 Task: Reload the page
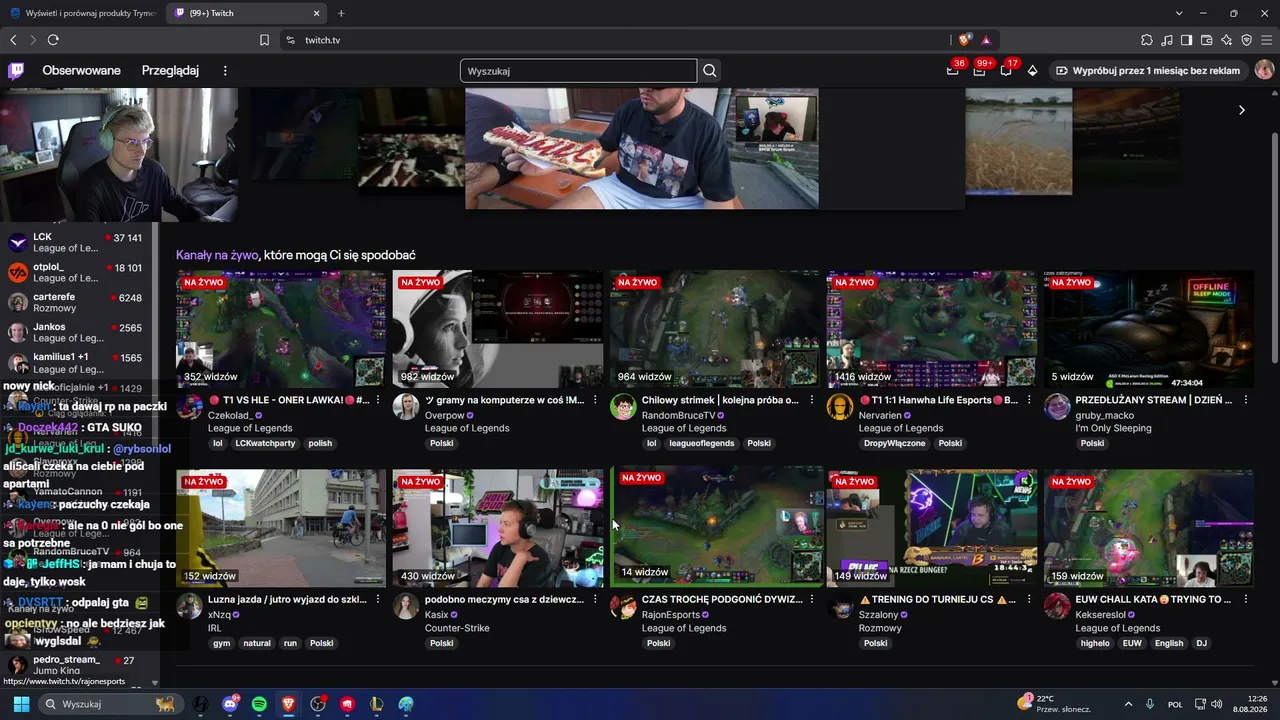(x=53, y=40)
